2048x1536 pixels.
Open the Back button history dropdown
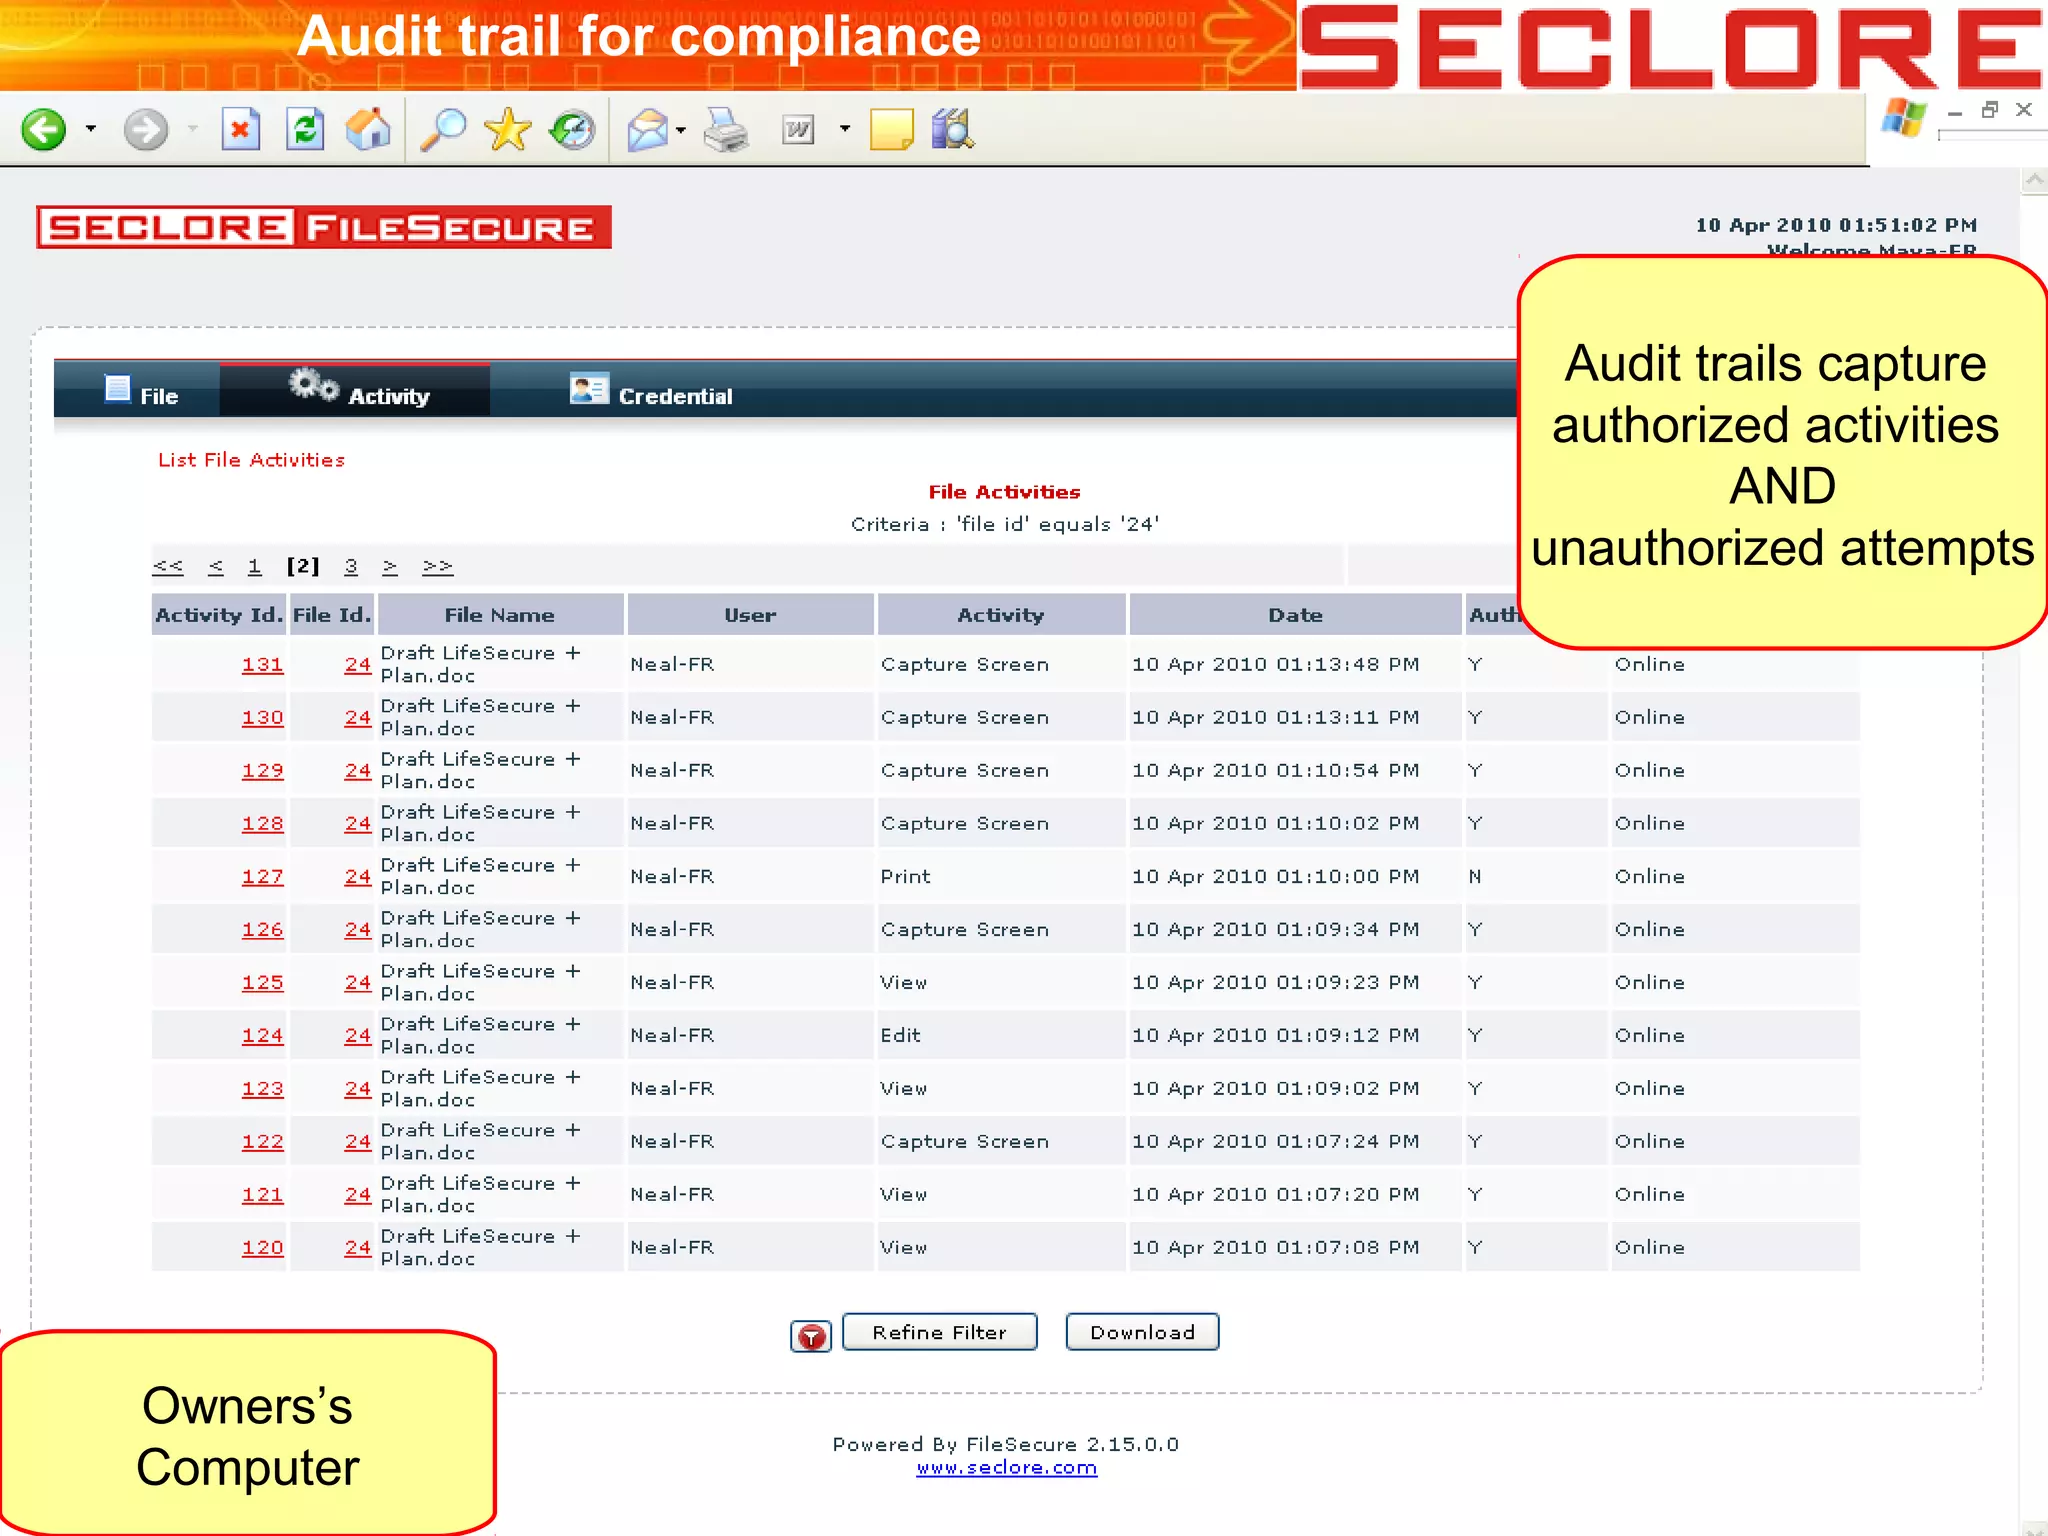pos(91,129)
